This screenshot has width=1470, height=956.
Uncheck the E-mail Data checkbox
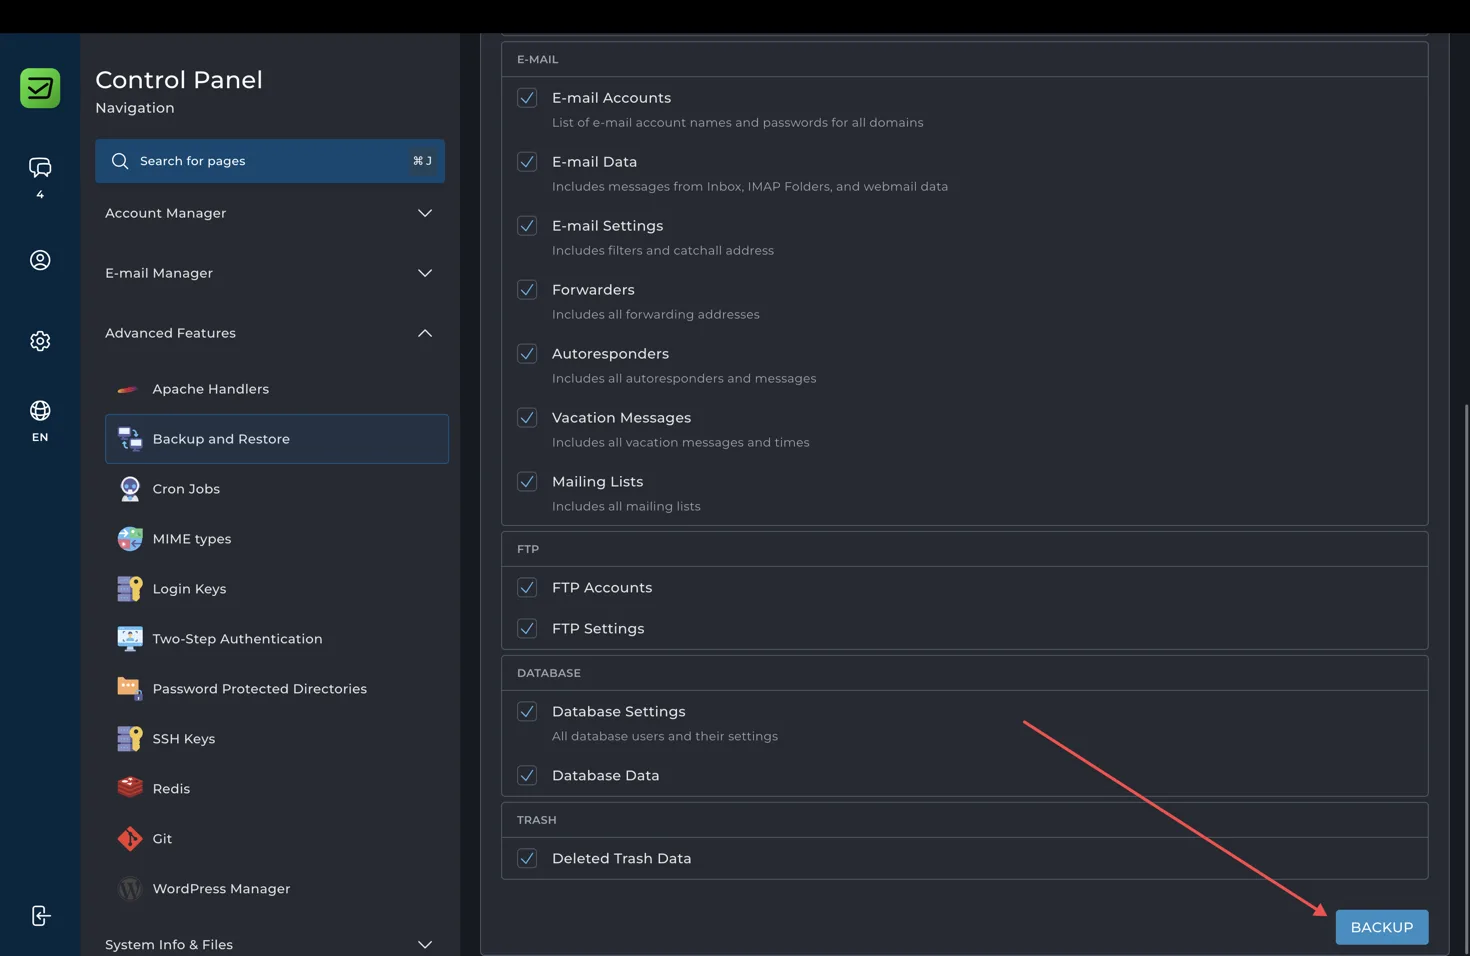pyautogui.click(x=527, y=162)
